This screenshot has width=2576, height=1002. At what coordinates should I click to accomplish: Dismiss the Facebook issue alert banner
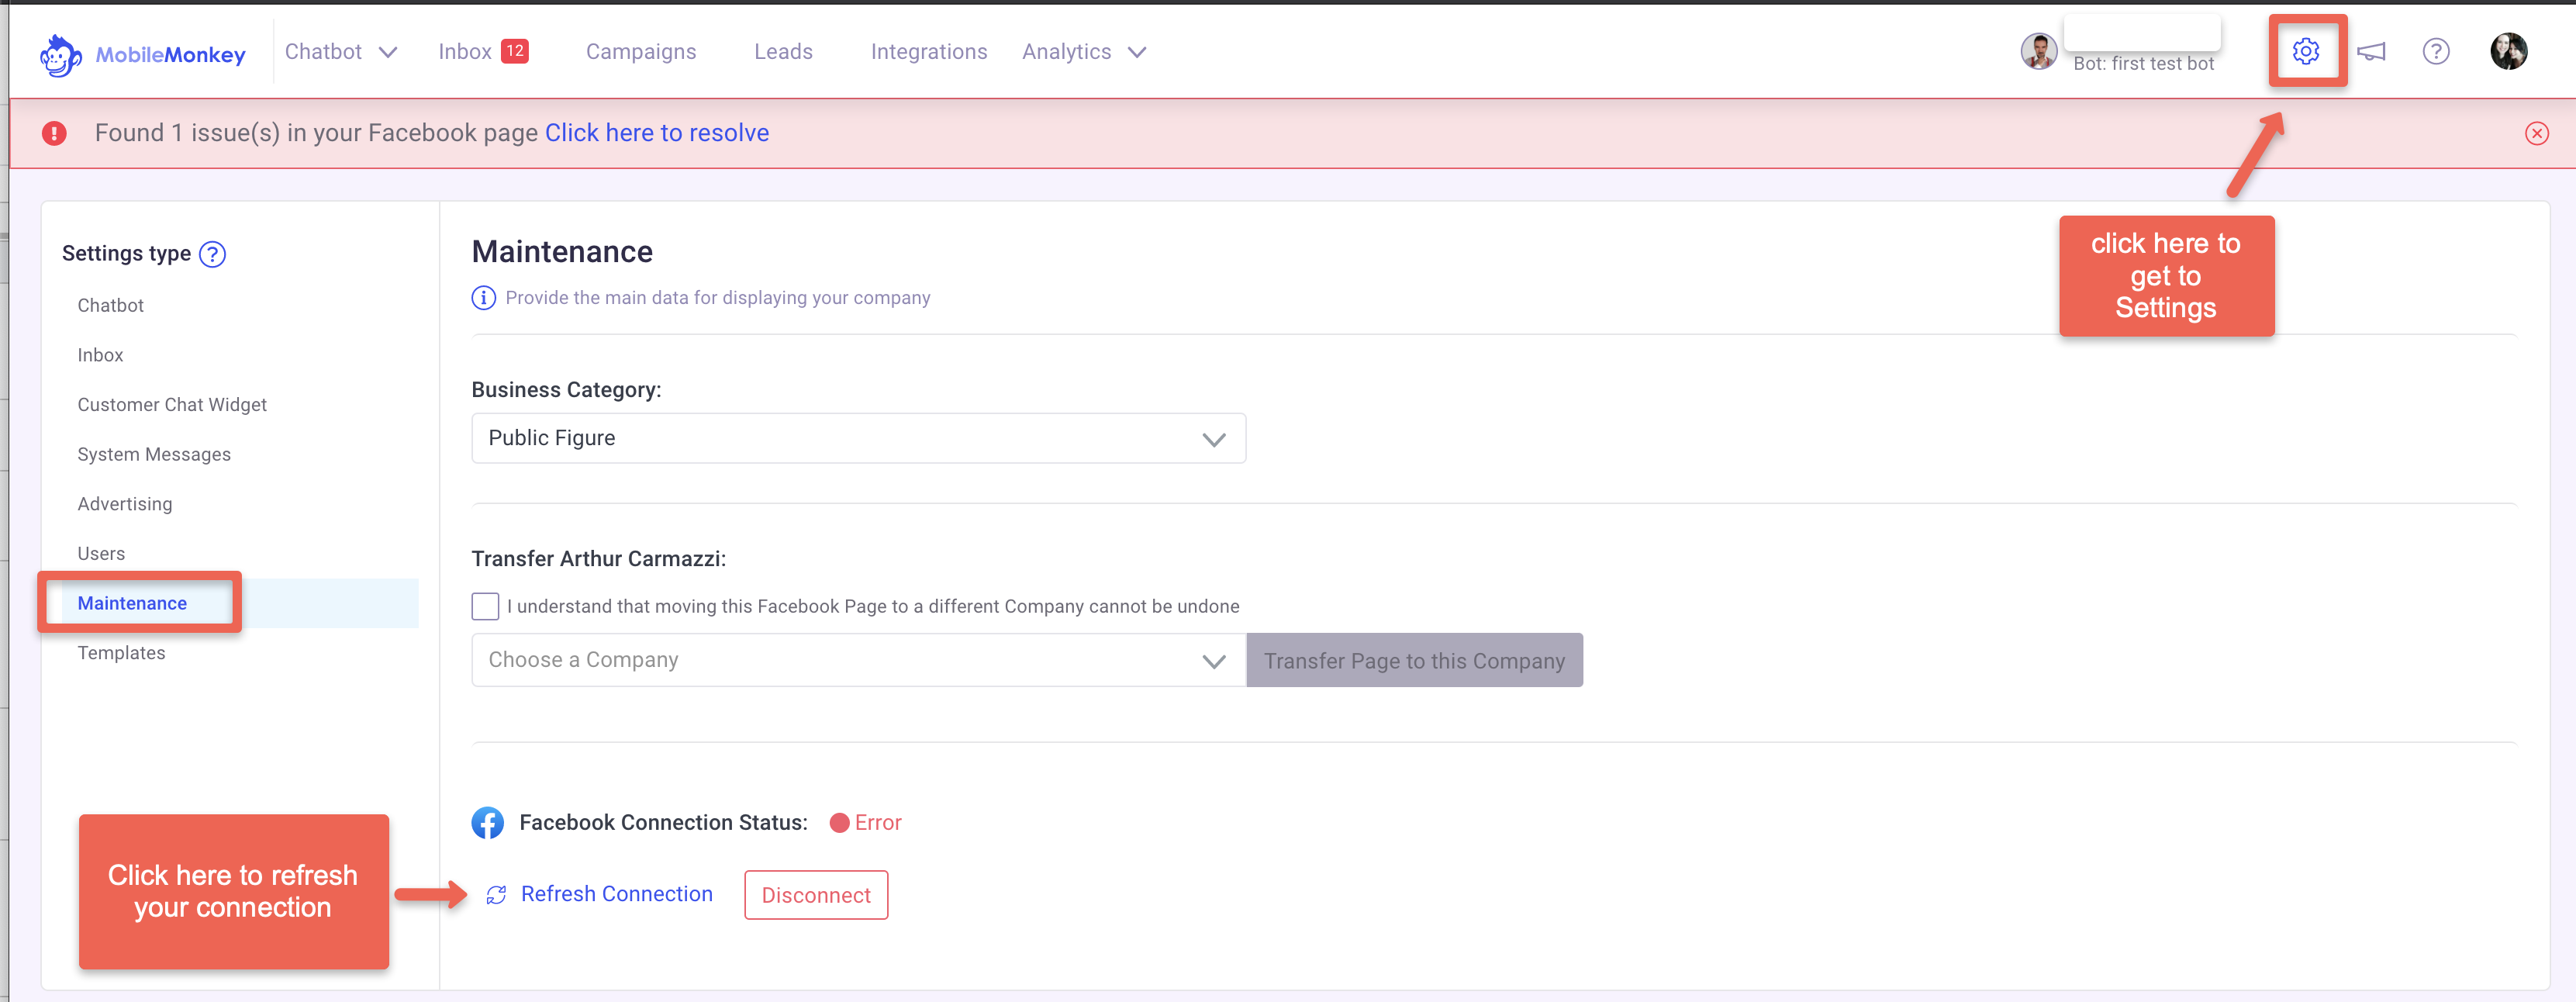click(x=2536, y=133)
